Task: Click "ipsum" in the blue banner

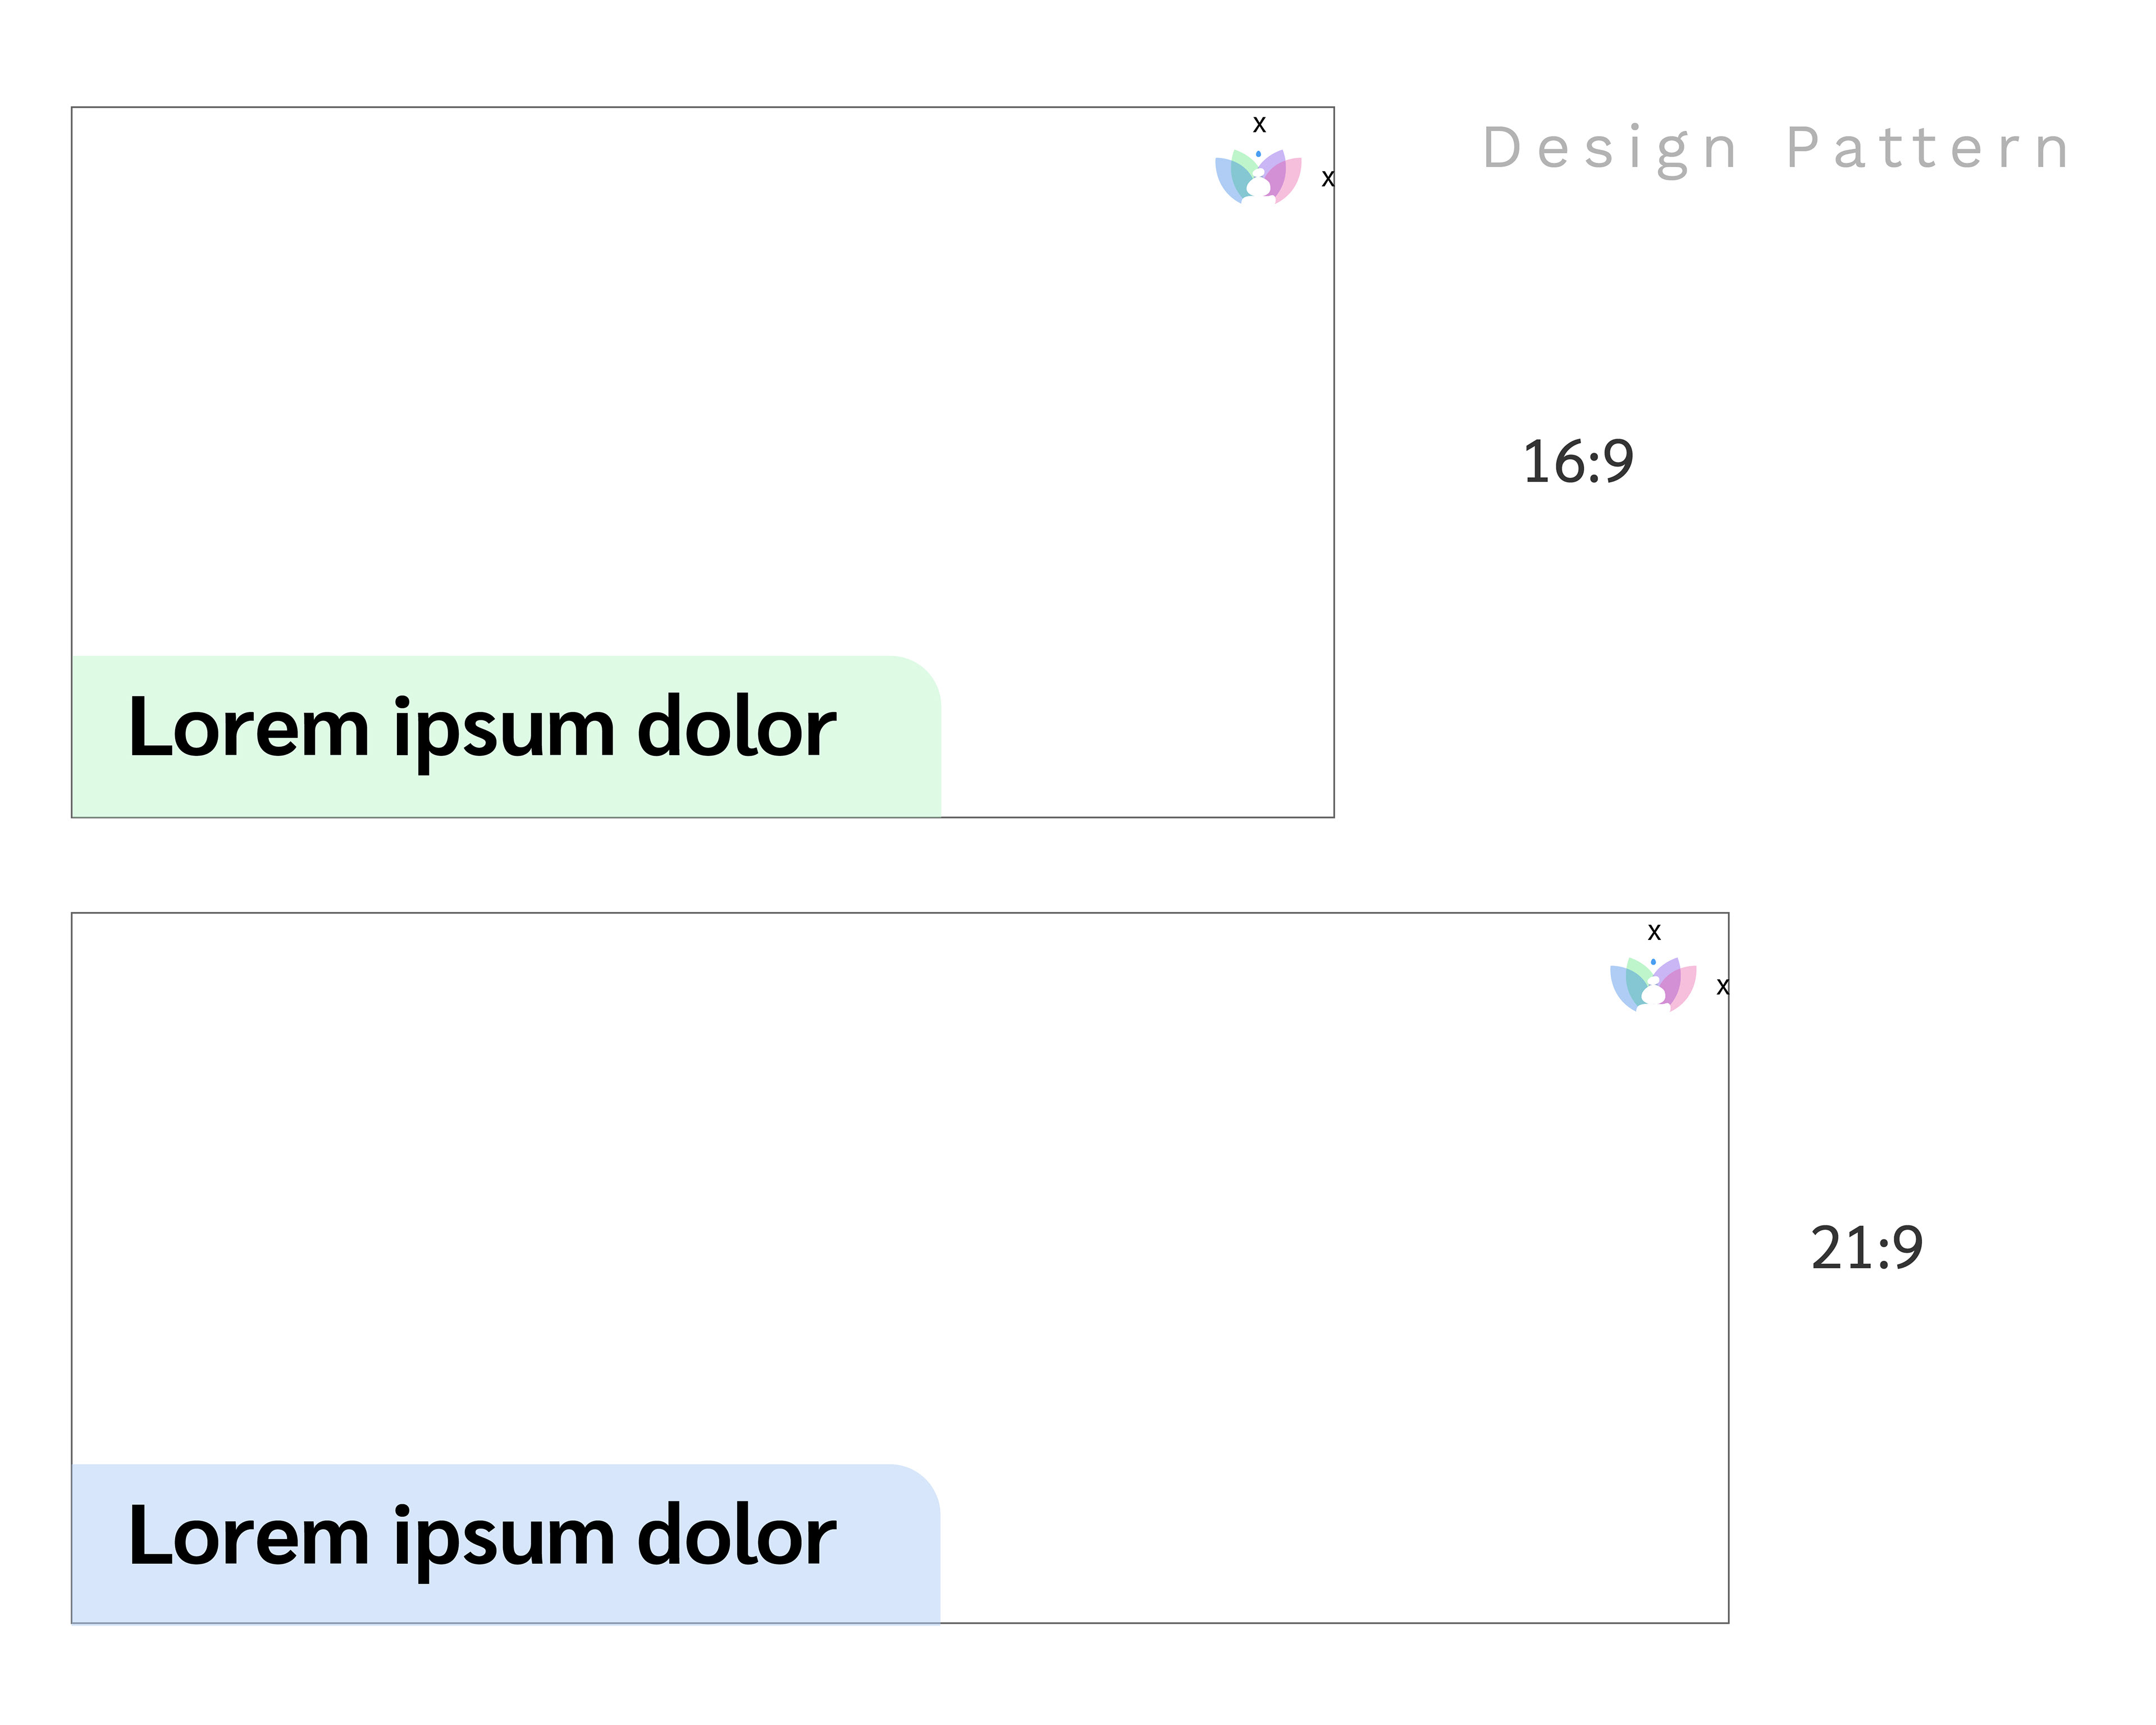Action: tap(504, 1538)
